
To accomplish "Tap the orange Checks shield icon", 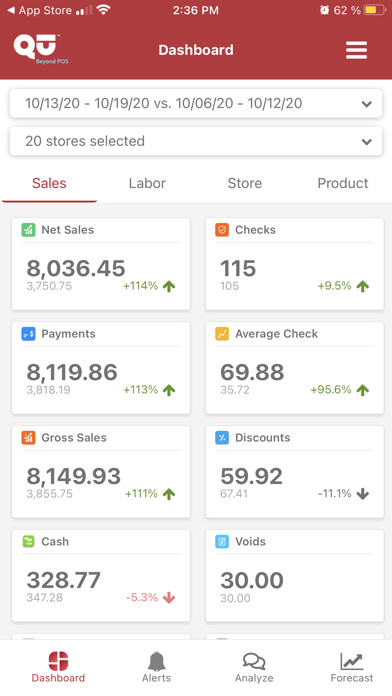I will coord(222,229).
